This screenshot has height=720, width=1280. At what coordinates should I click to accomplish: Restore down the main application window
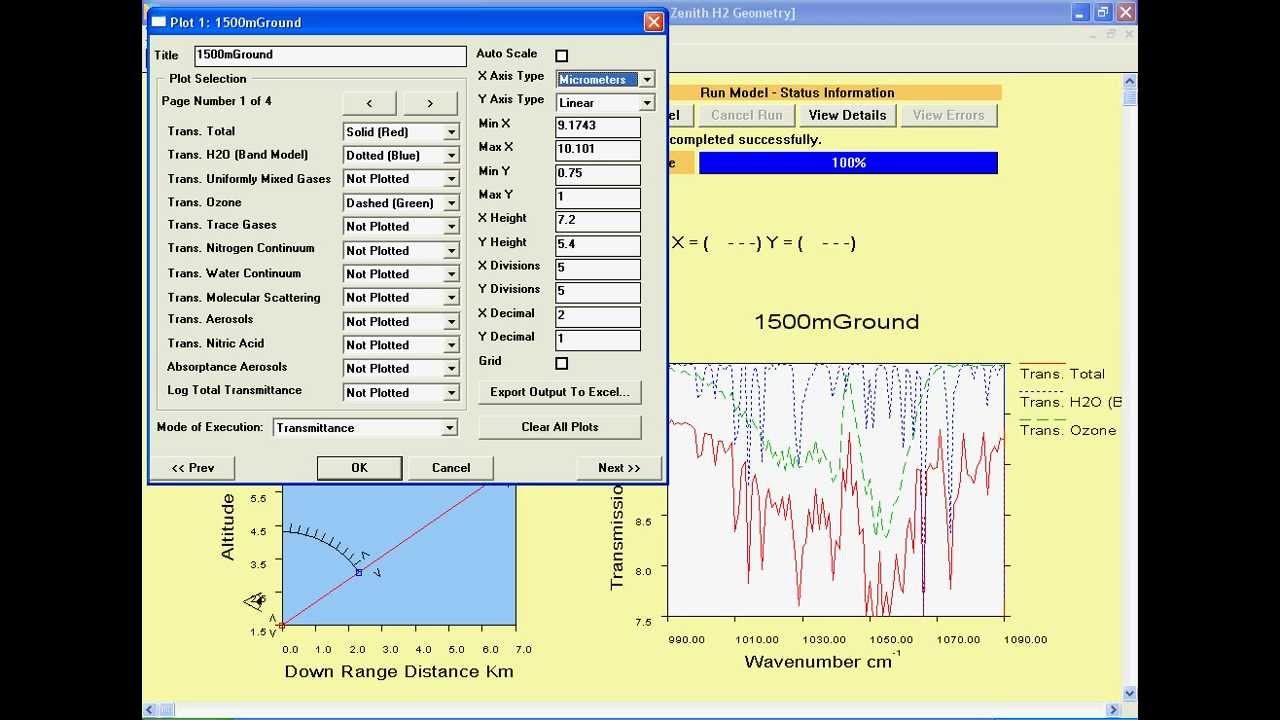tap(1103, 12)
